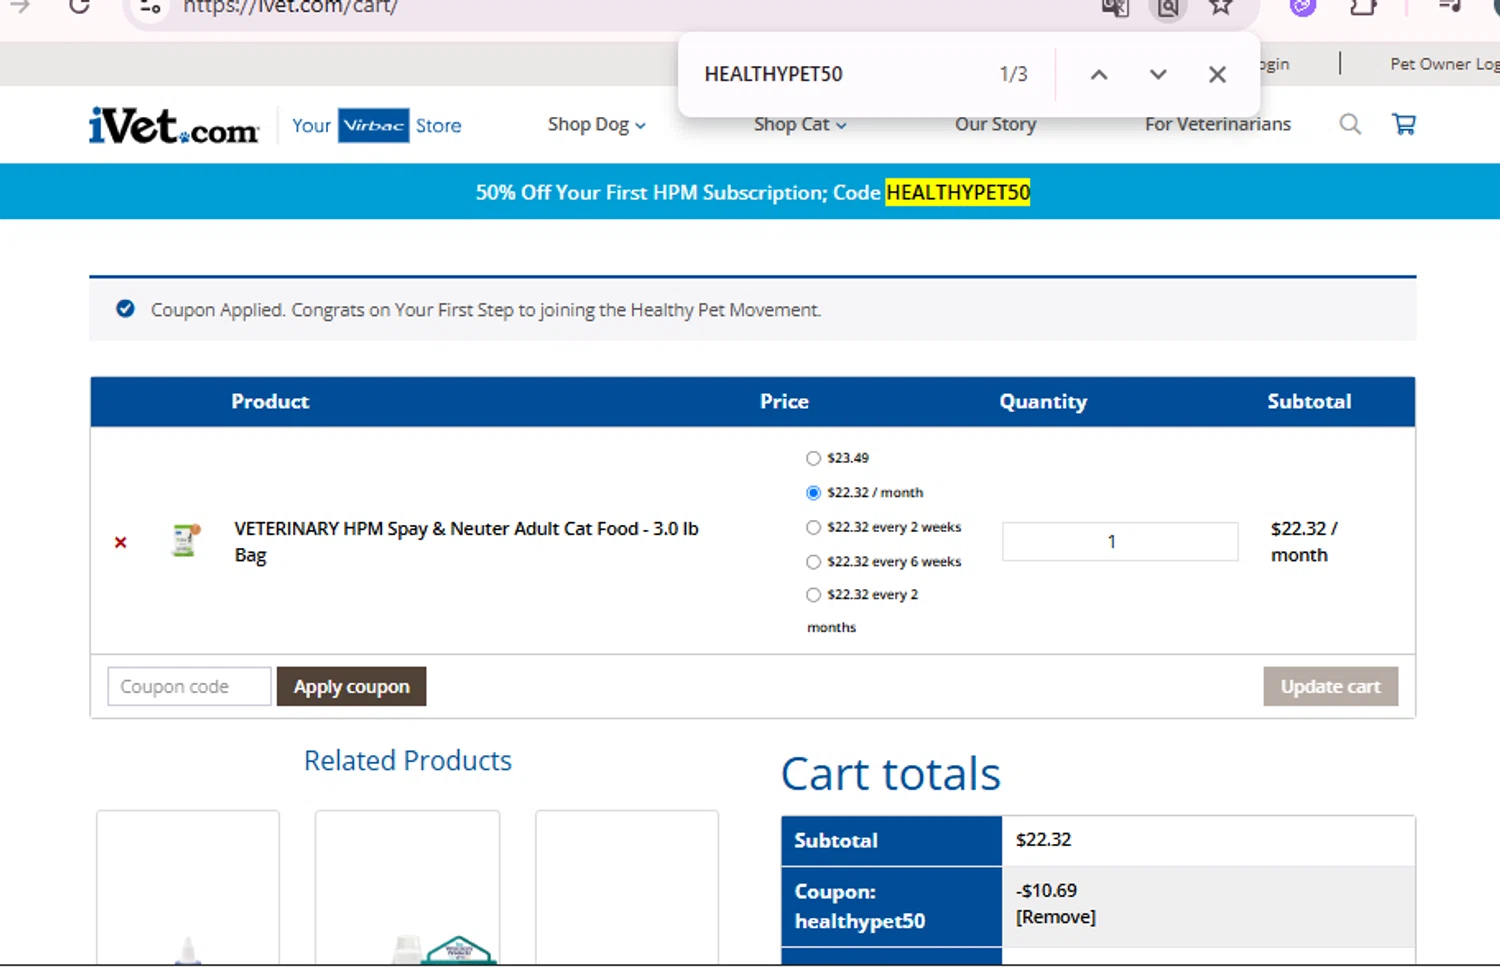Image resolution: width=1500 pixels, height=967 pixels.
Task: Remove the cat food item with red X
Action: click(121, 542)
